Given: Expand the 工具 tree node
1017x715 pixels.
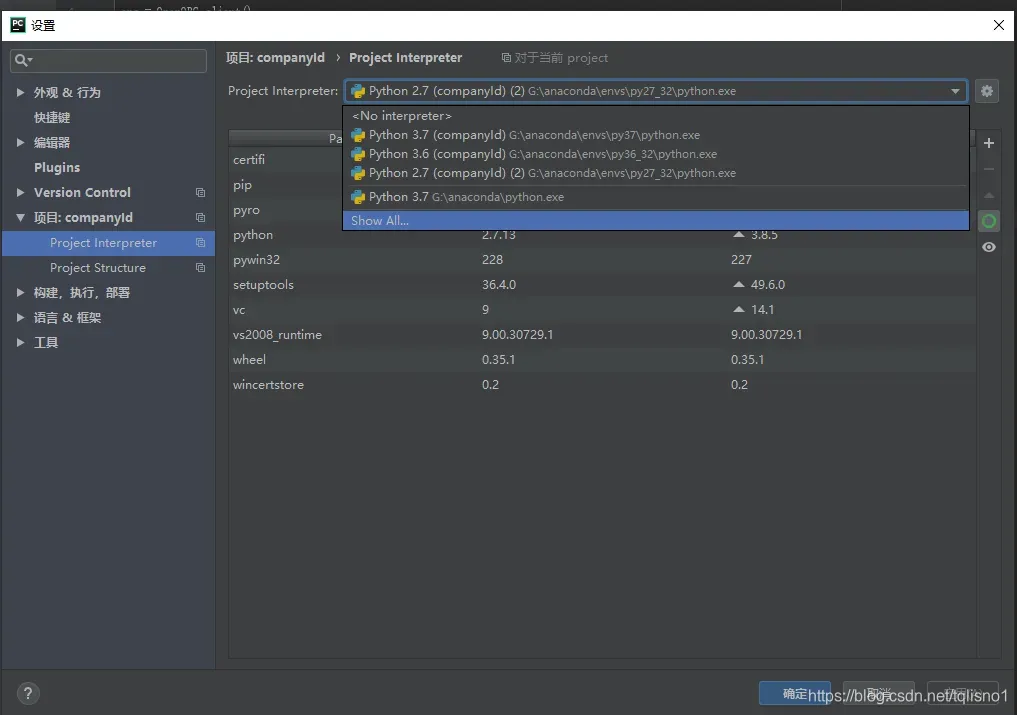Looking at the screenshot, I should coord(20,343).
